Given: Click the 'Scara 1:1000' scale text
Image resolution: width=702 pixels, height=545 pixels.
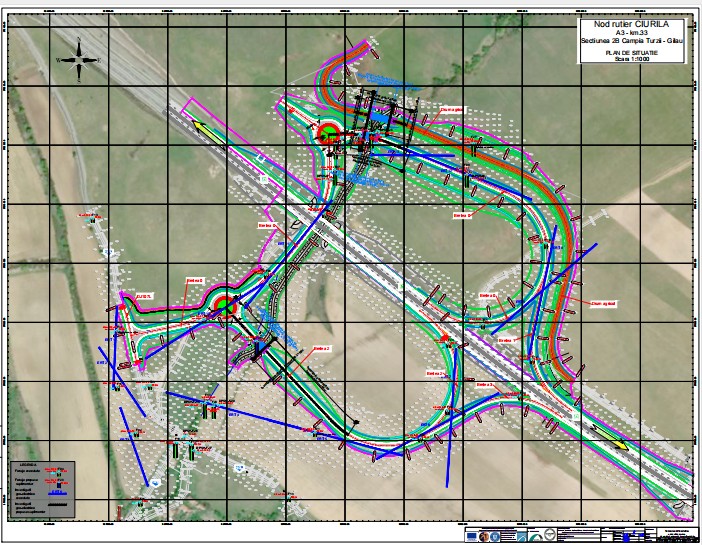Looking at the screenshot, I should 631,59.
